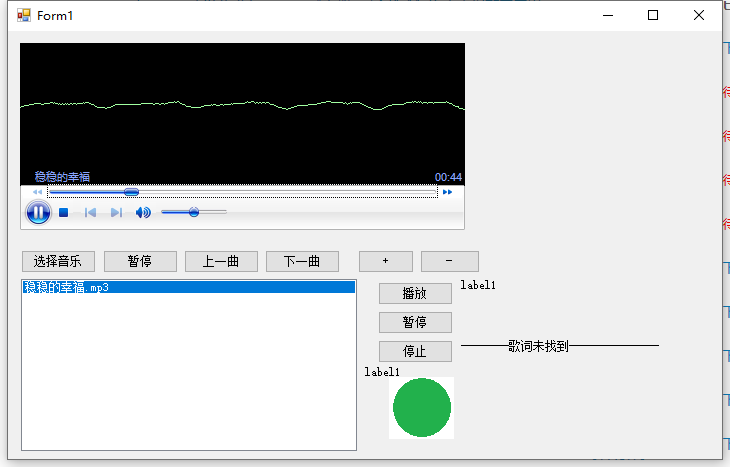Click the 上一曲 button
Image resolution: width=730 pixels, height=467 pixels.
tap(221, 261)
